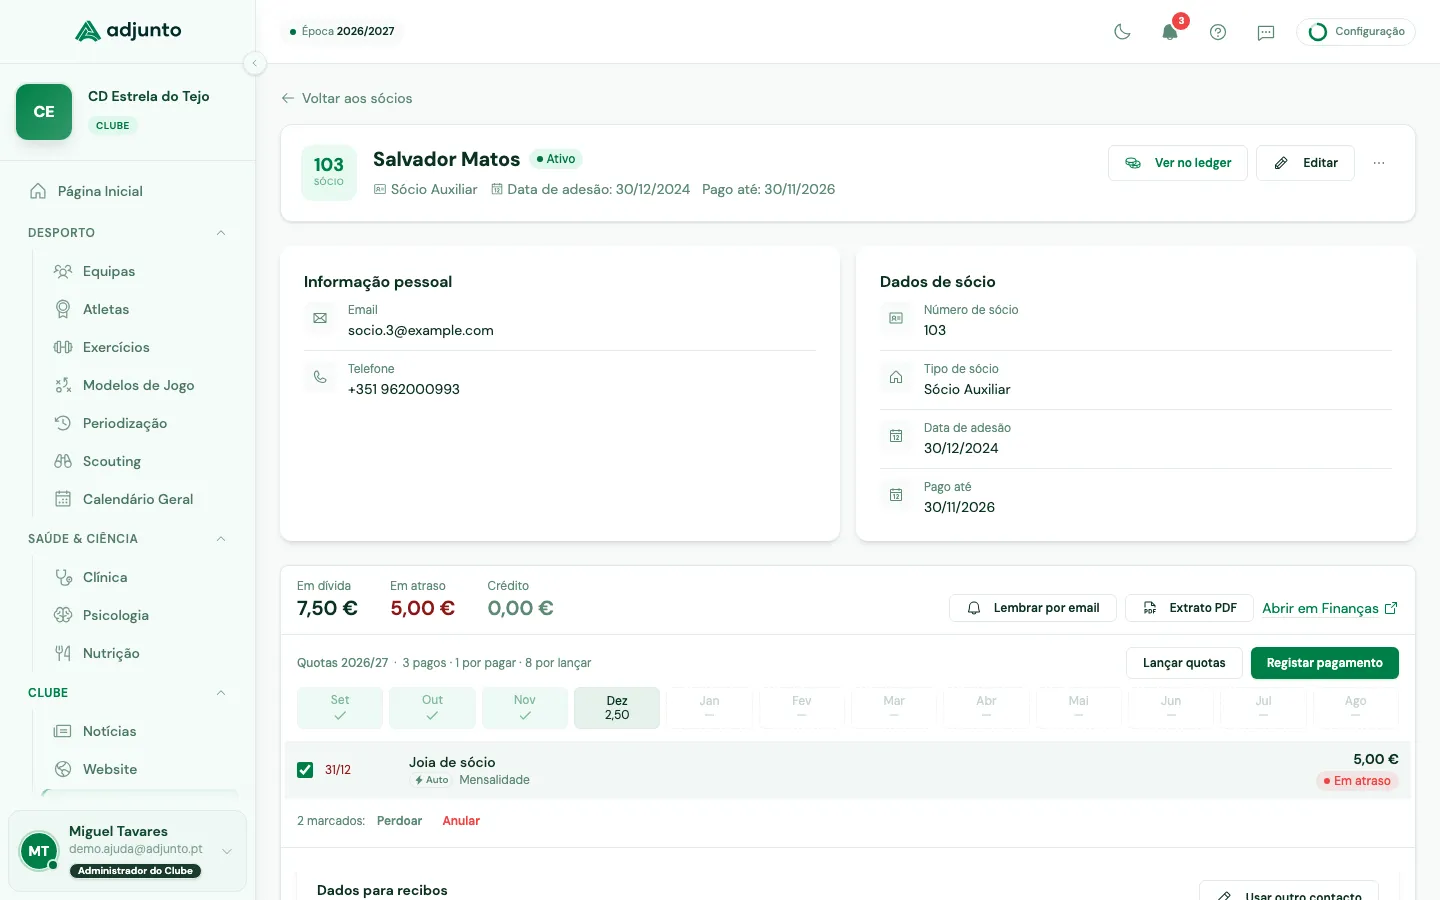Click Voltar aos sócios link
This screenshot has height=900, width=1440.
coord(347,98)
